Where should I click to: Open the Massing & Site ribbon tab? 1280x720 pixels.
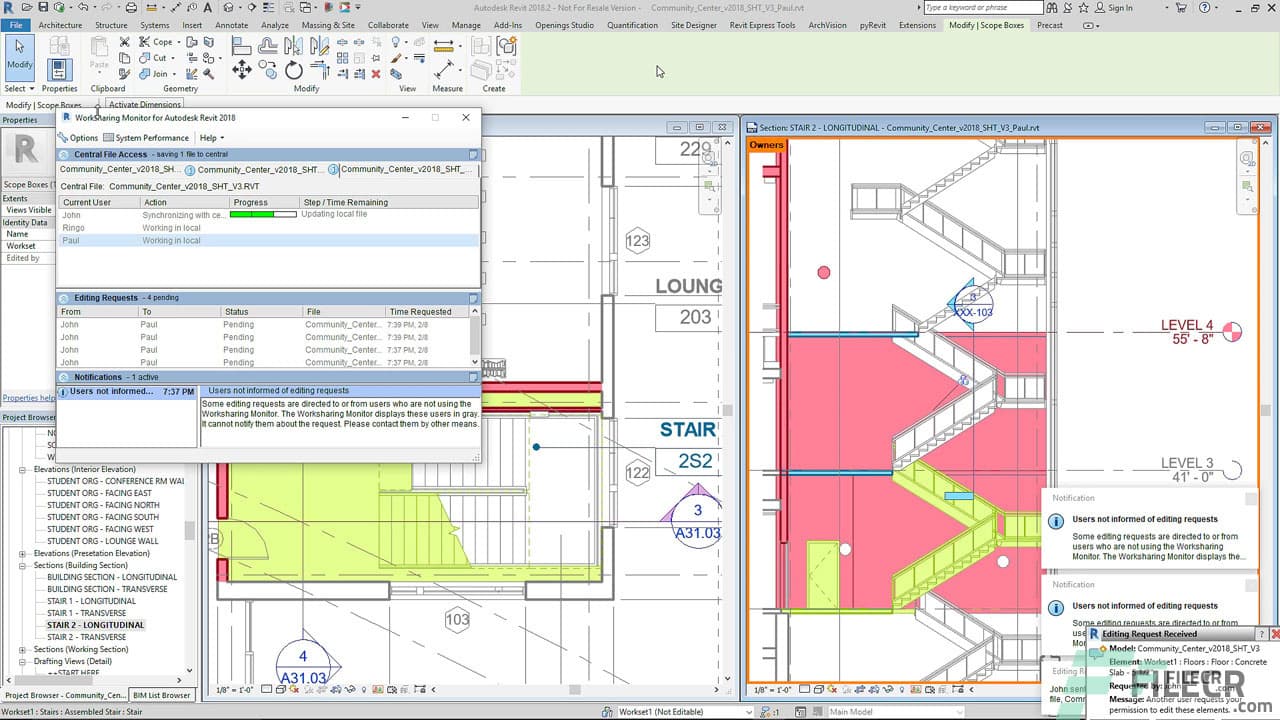[x=328, y=25]
